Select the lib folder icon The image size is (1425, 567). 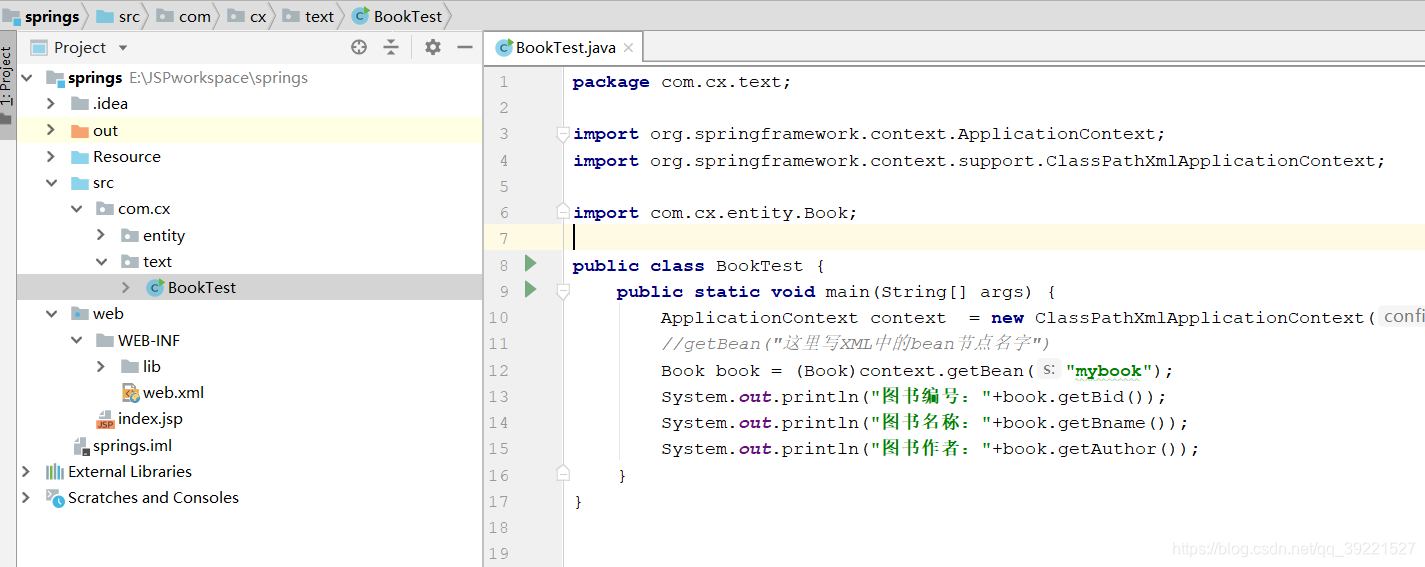tap(130, 367)
